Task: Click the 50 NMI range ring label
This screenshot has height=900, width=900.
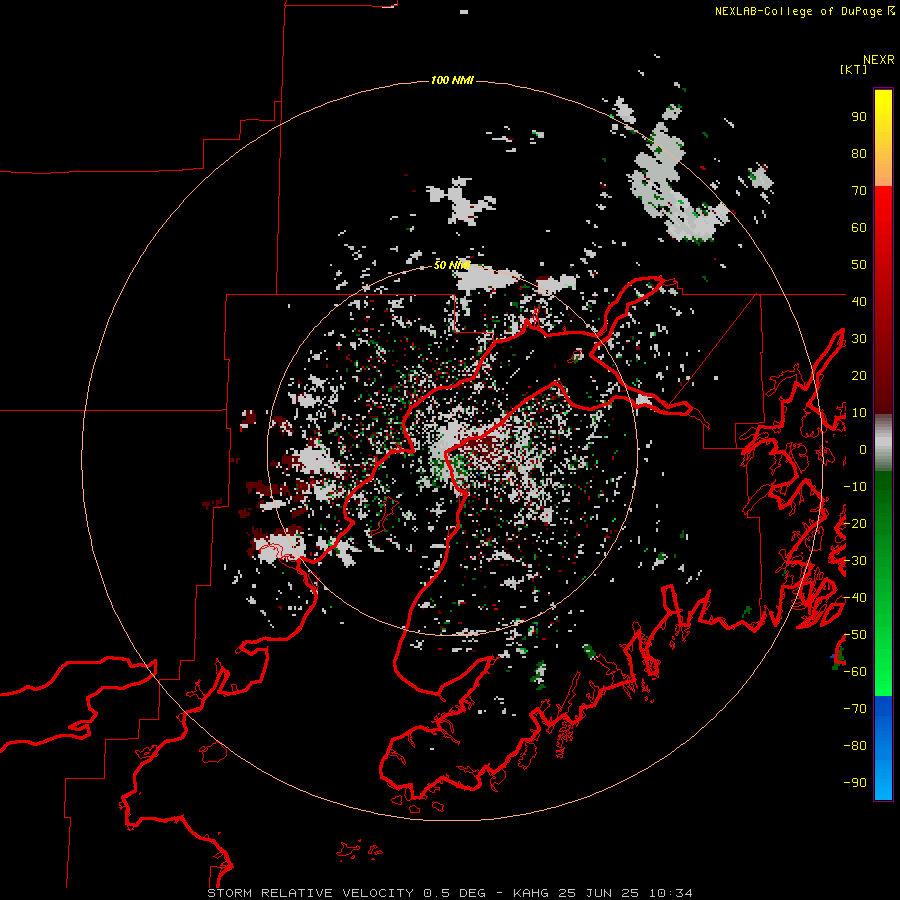Action: click(x=452, y=265)
